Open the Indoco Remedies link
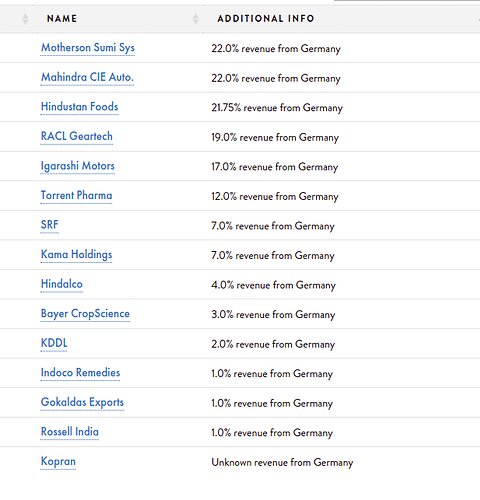Viewport: 480px width, 500px height. (80, 373)
